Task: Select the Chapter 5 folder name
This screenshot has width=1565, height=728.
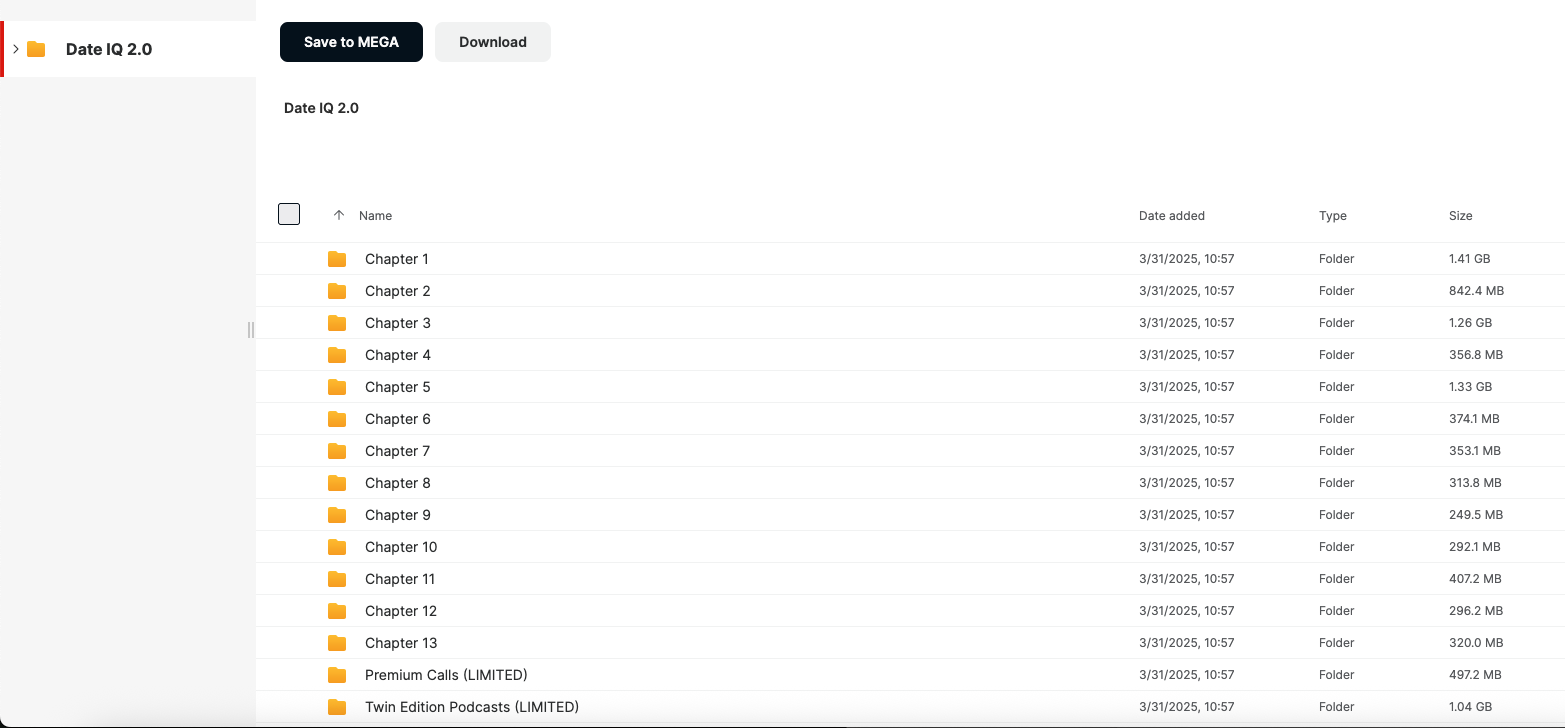Action: pos(397,387)
